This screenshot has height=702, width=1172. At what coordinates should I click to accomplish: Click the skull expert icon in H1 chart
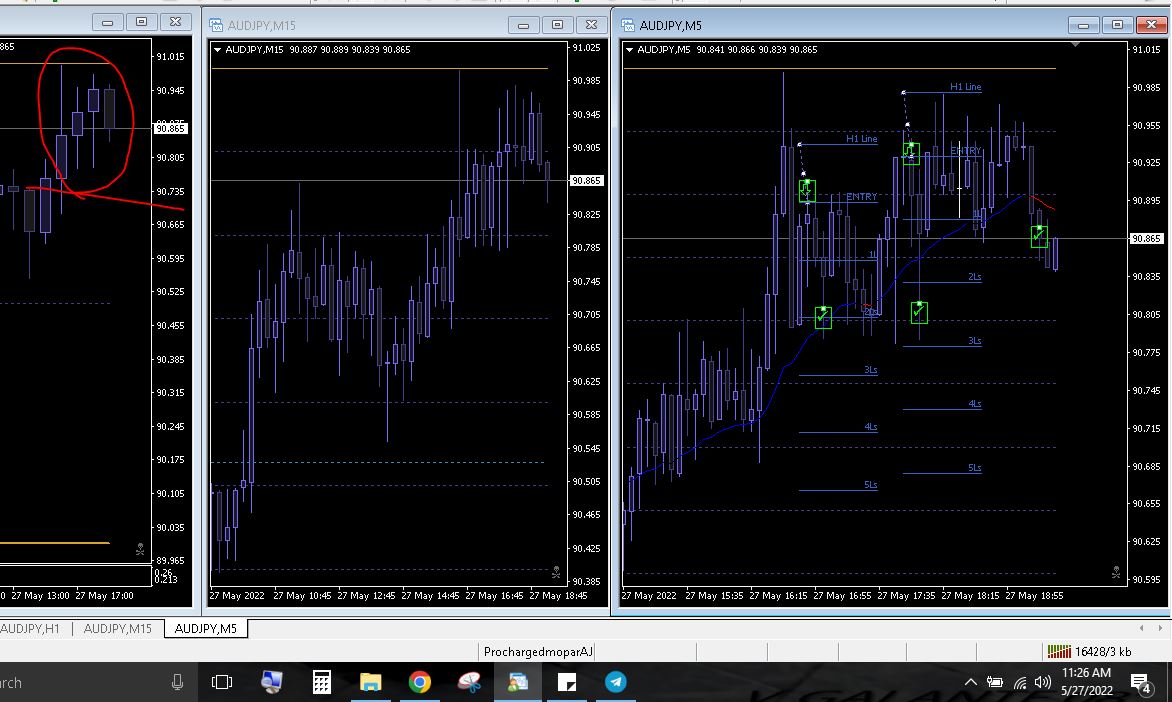140,549
